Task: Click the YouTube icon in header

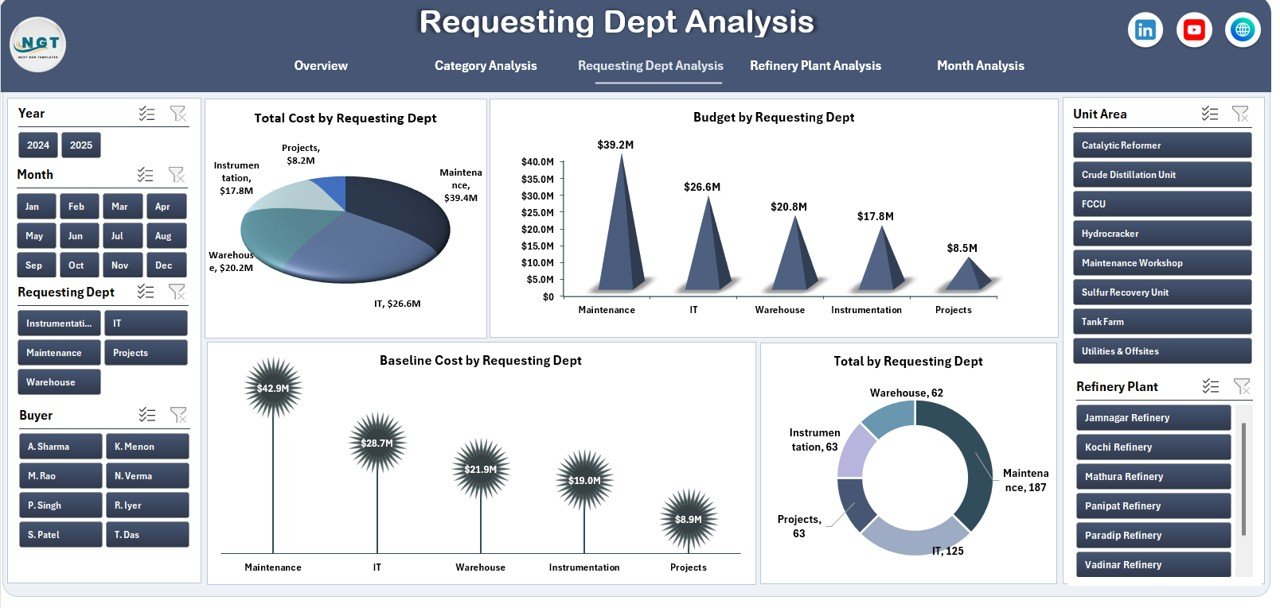Action: click(1194, 30)
